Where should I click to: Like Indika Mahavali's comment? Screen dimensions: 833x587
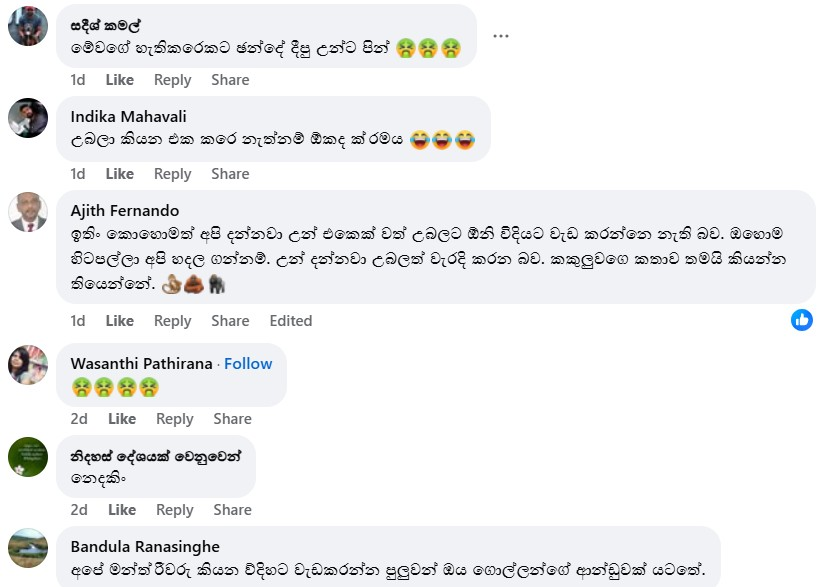[120, 174]
